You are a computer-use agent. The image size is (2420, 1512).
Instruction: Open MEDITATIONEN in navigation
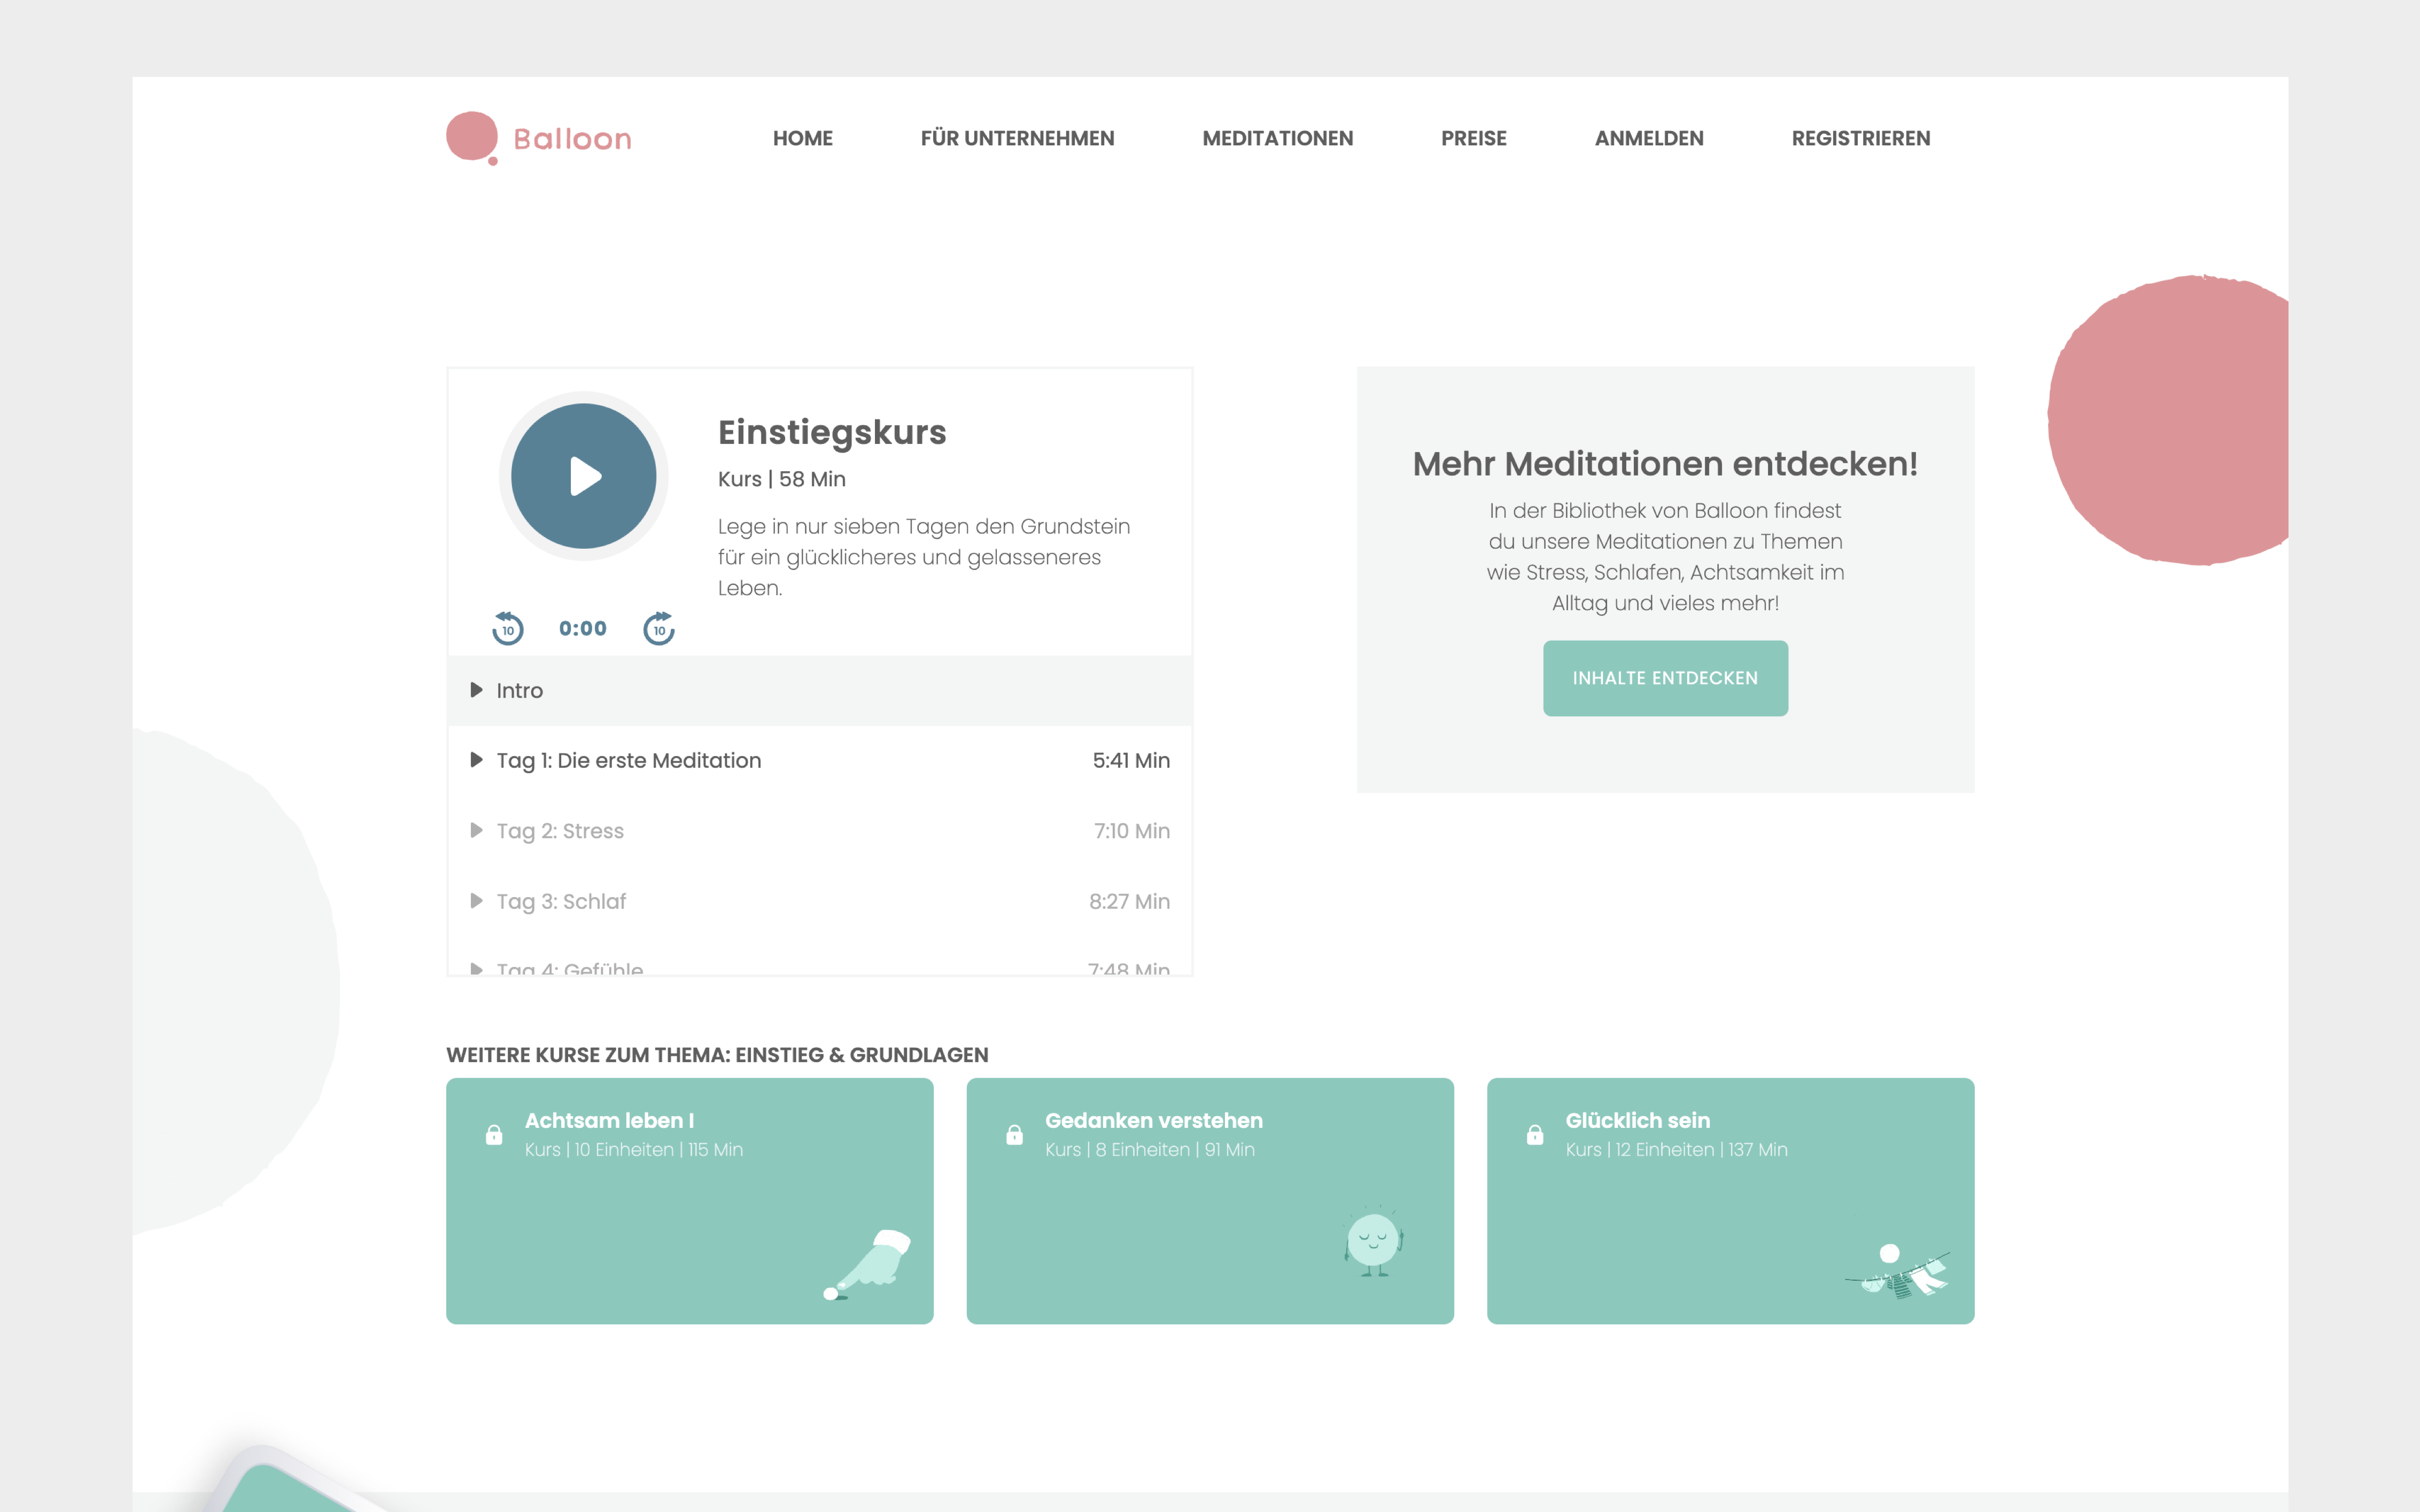1277,138
